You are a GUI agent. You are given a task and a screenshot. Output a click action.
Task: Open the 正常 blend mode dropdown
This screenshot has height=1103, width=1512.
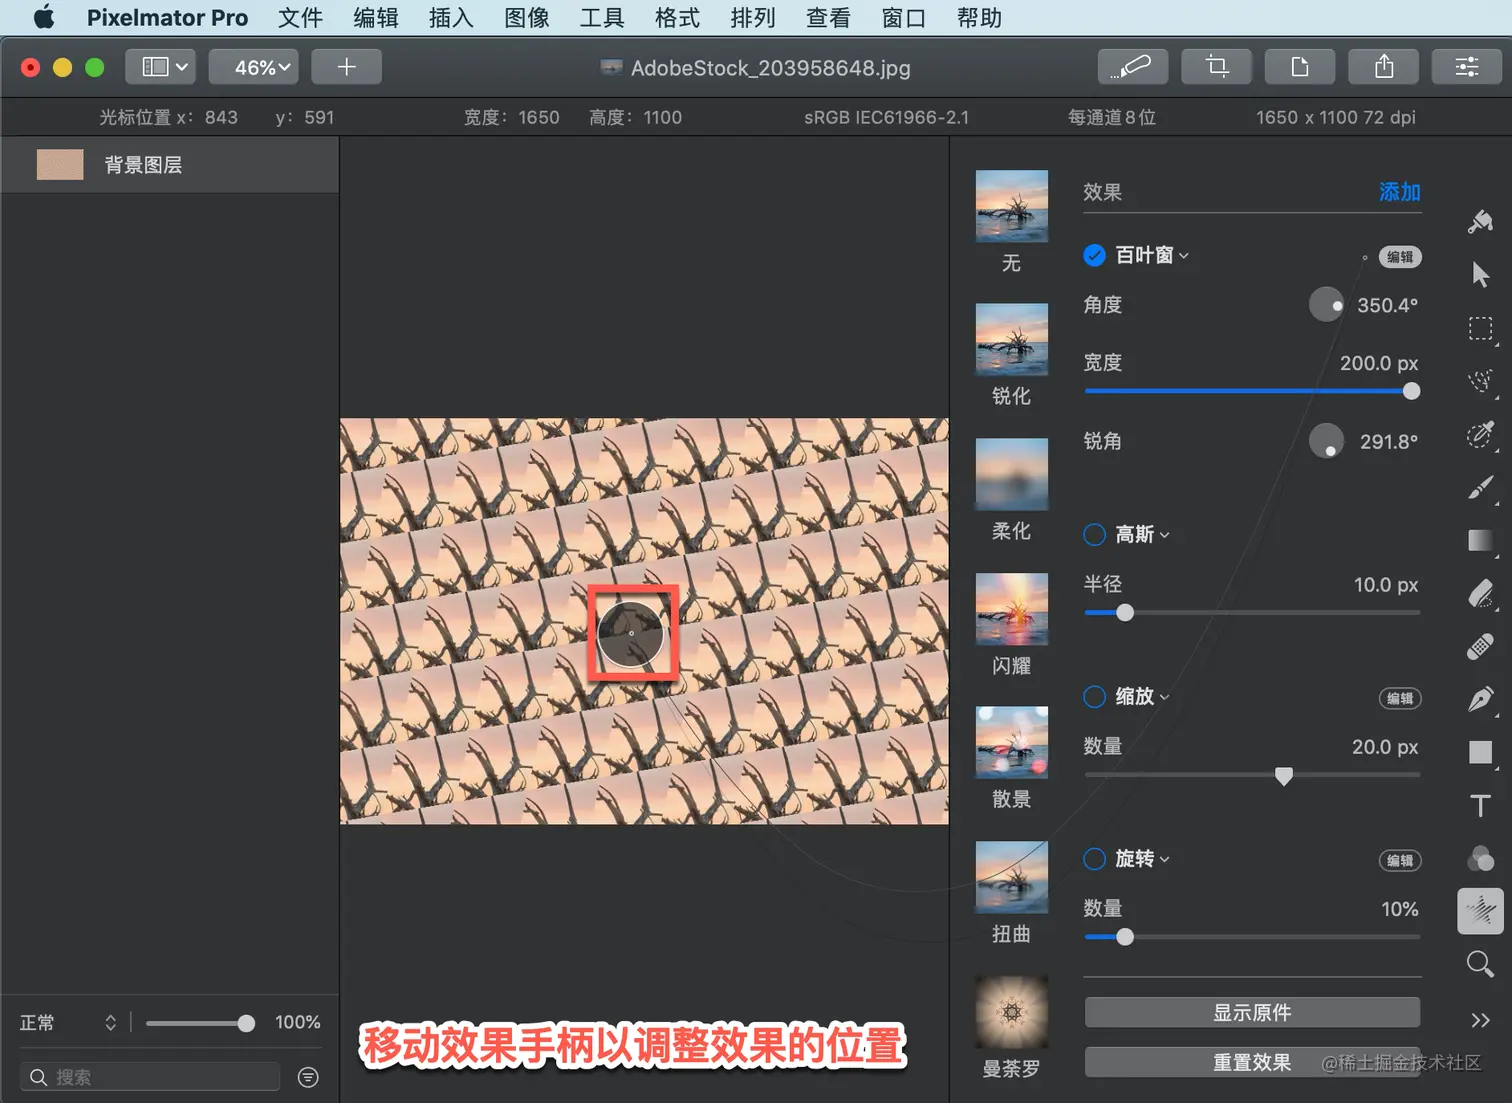(68, 1022)
